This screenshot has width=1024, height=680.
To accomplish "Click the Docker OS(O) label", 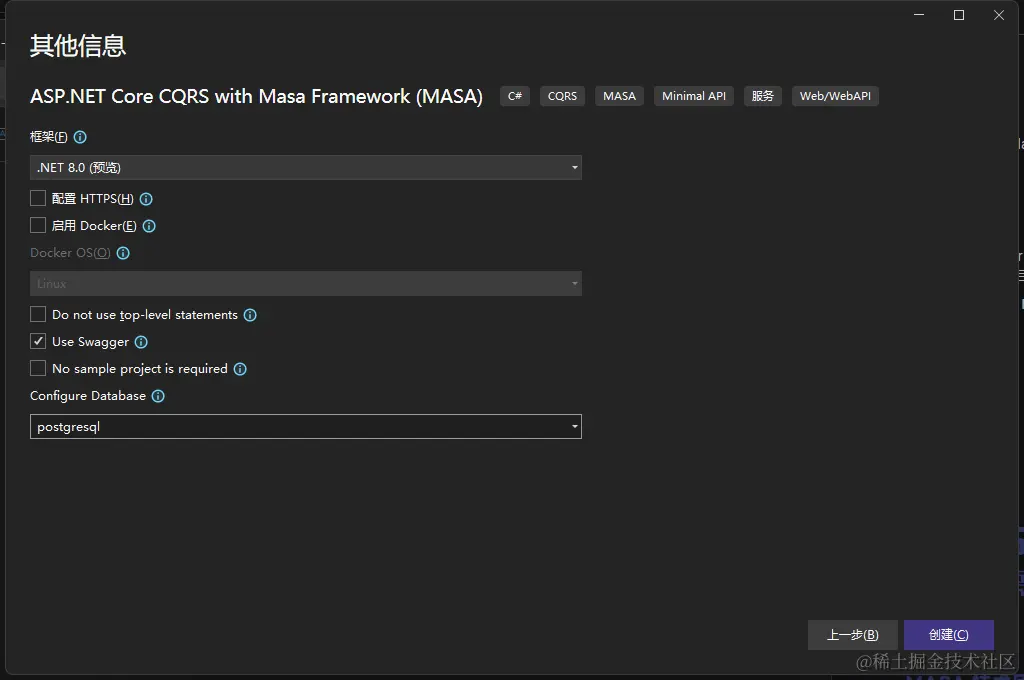I will (x=70, y=253).
